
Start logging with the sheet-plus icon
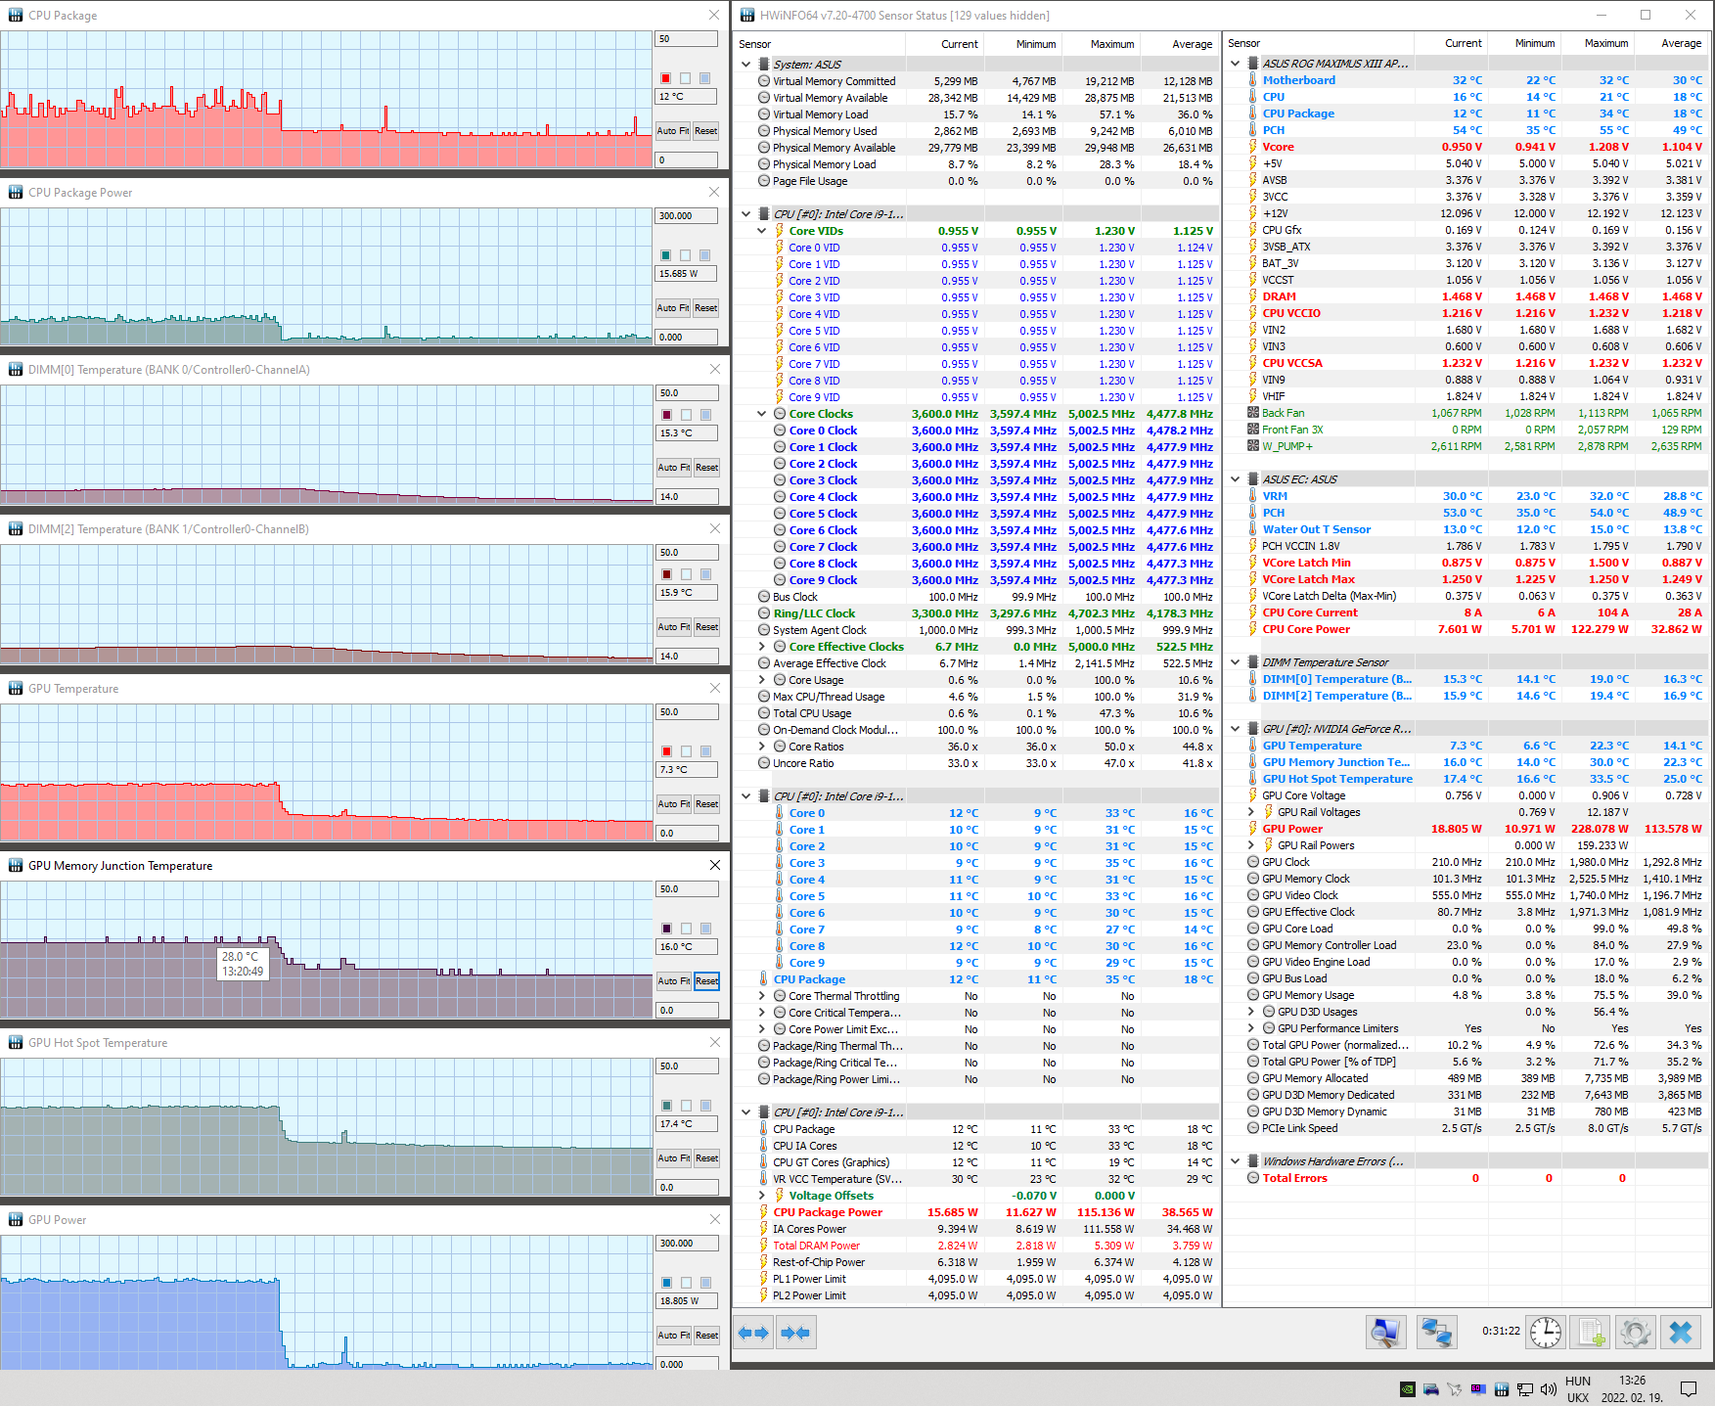pyautogui.click(x=1592, y=1333)
